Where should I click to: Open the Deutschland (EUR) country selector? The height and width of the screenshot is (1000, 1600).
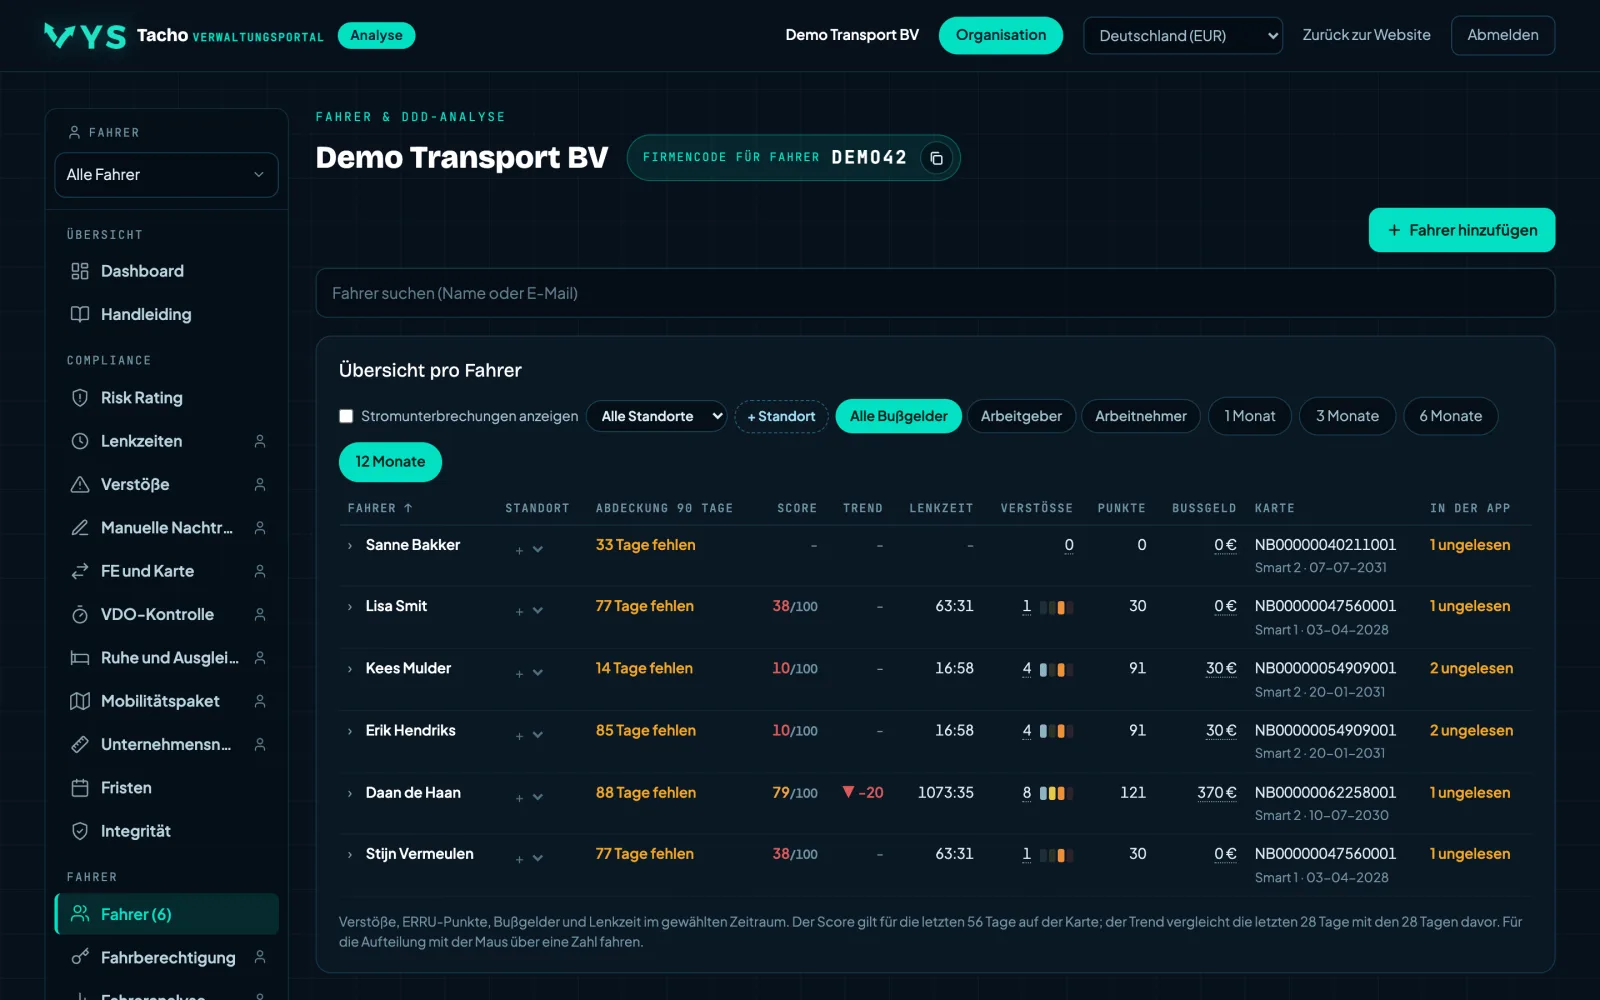tap(1183, 36)
